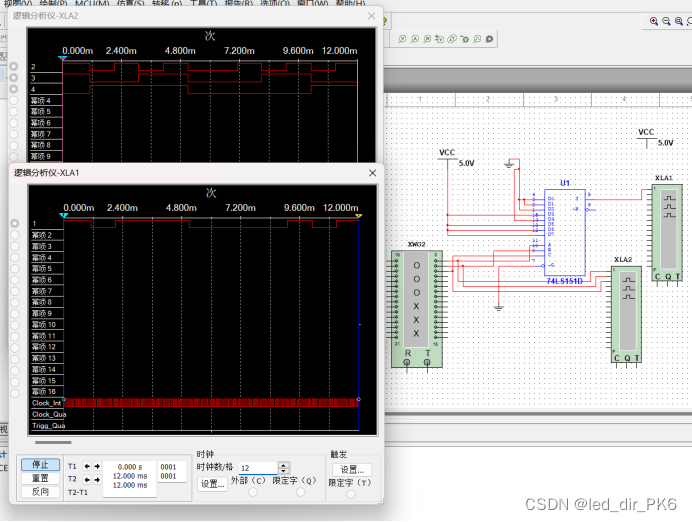This screenshot has height=522, width=692.
Task: Click the Trigg_Qua row label in XLA1
Action: point(49,425)
